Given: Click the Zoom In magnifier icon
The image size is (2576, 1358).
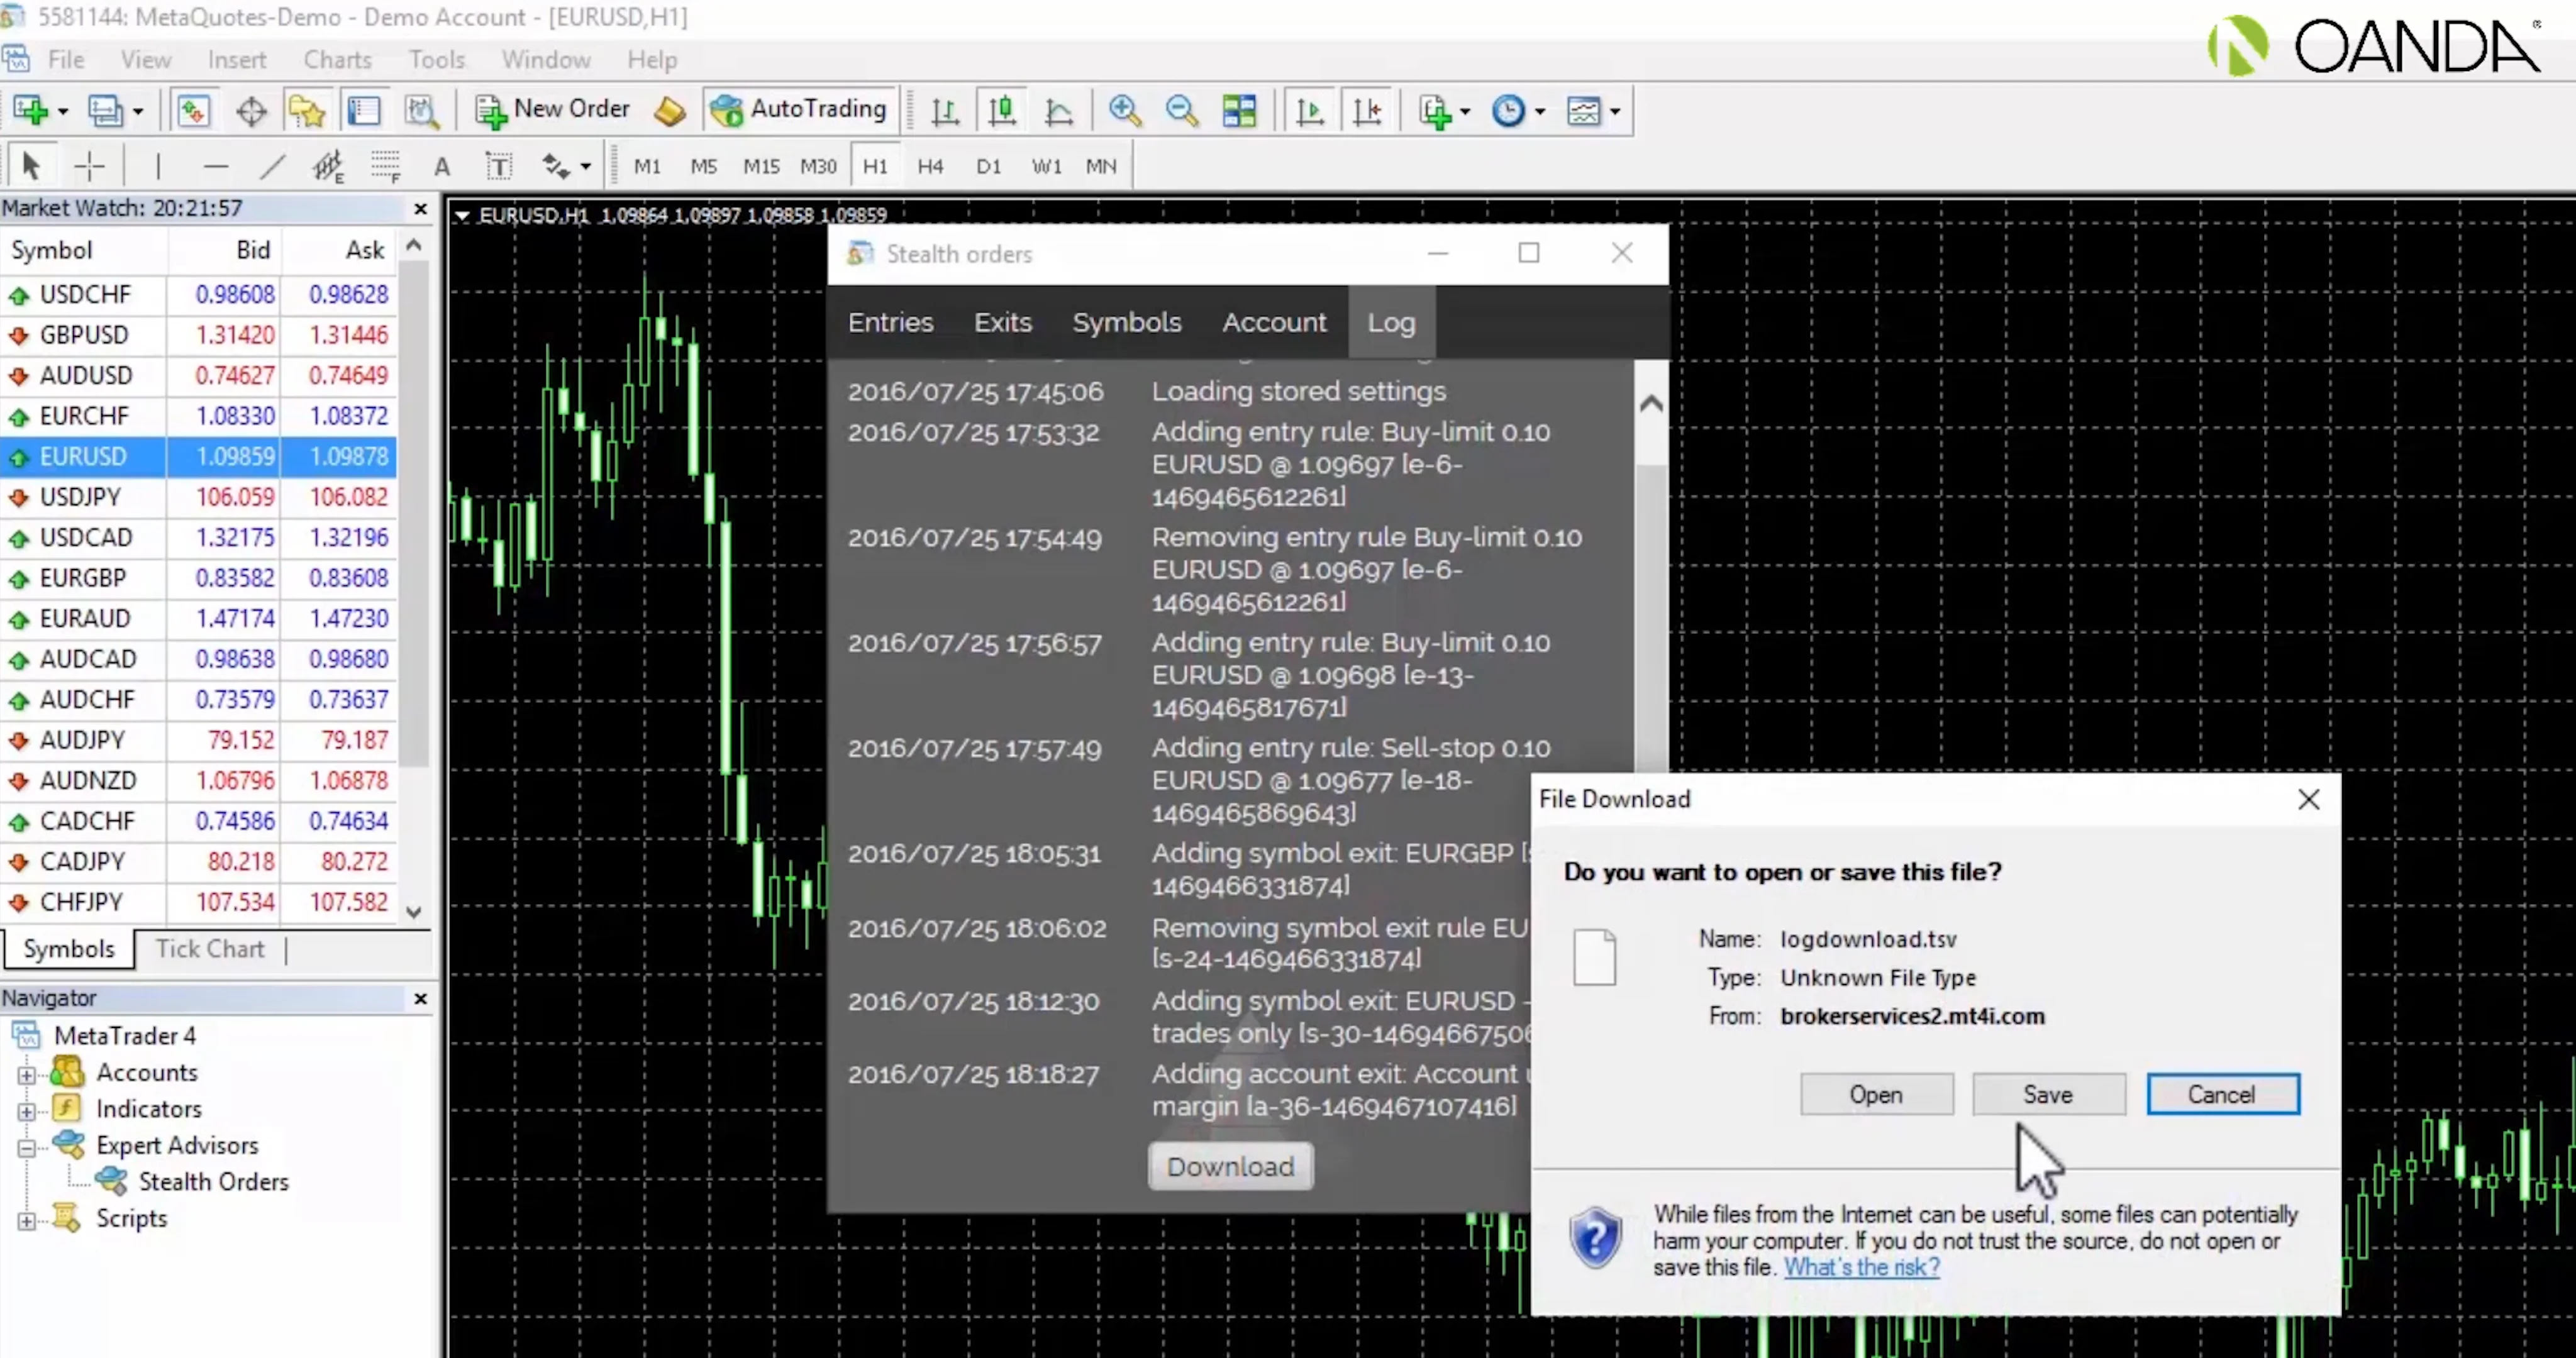Looking at the screenshot, I should 1125,110.
